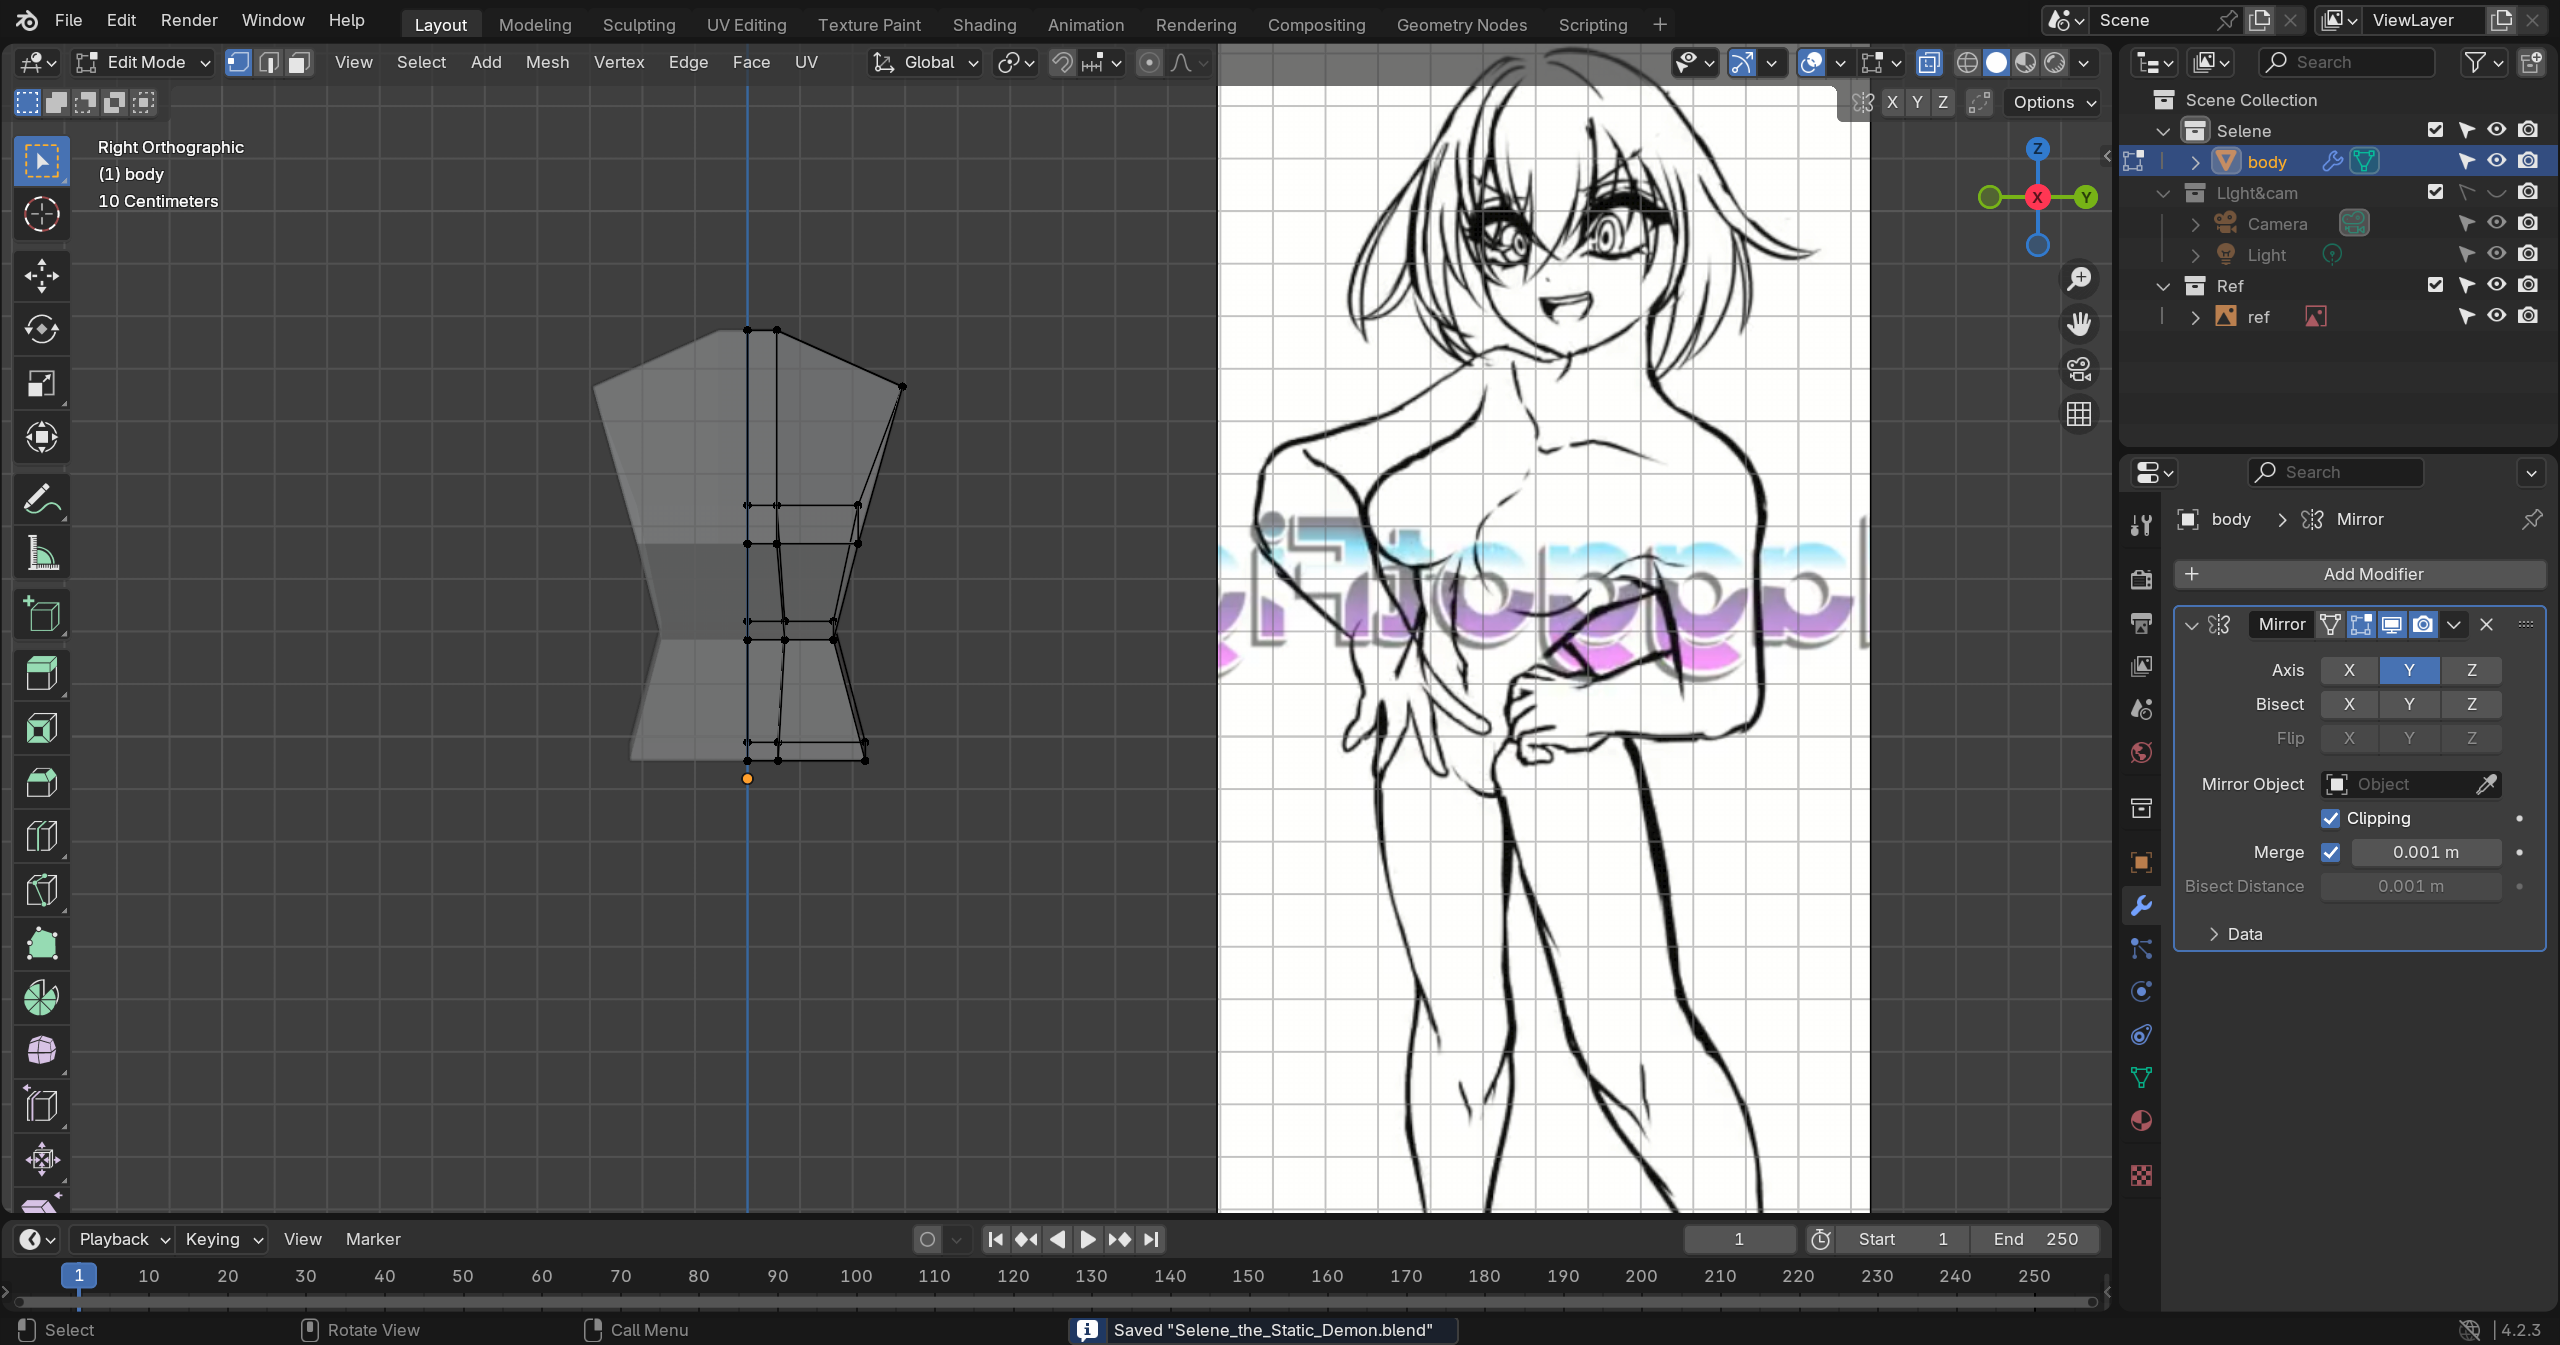The image size is (2560, 1345).
Task: Click the End frame field
Action: click(2034, 1239)
